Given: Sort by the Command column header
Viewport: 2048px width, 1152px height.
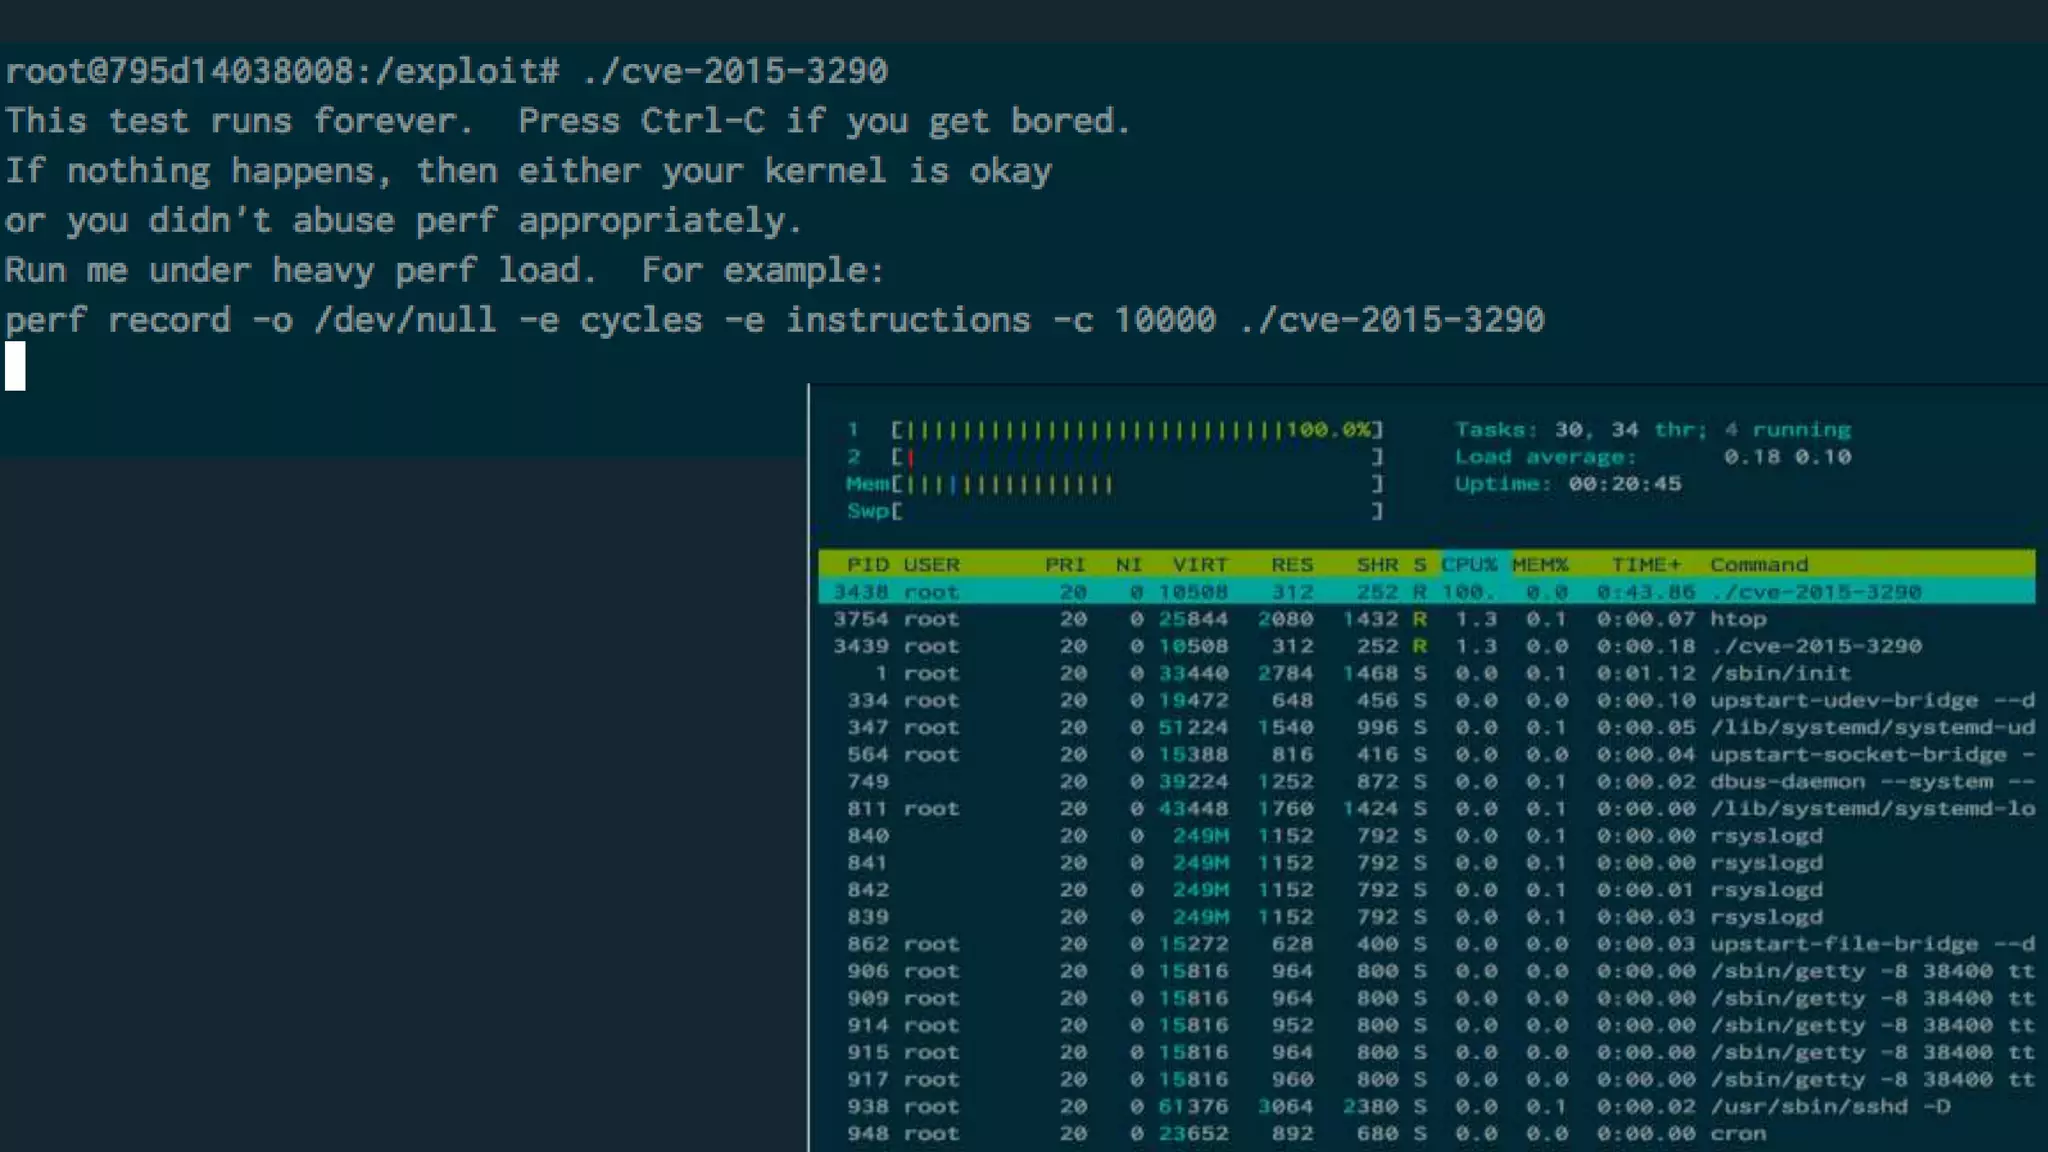Looking at the screenshot, I should click(x=1758, y=564).
